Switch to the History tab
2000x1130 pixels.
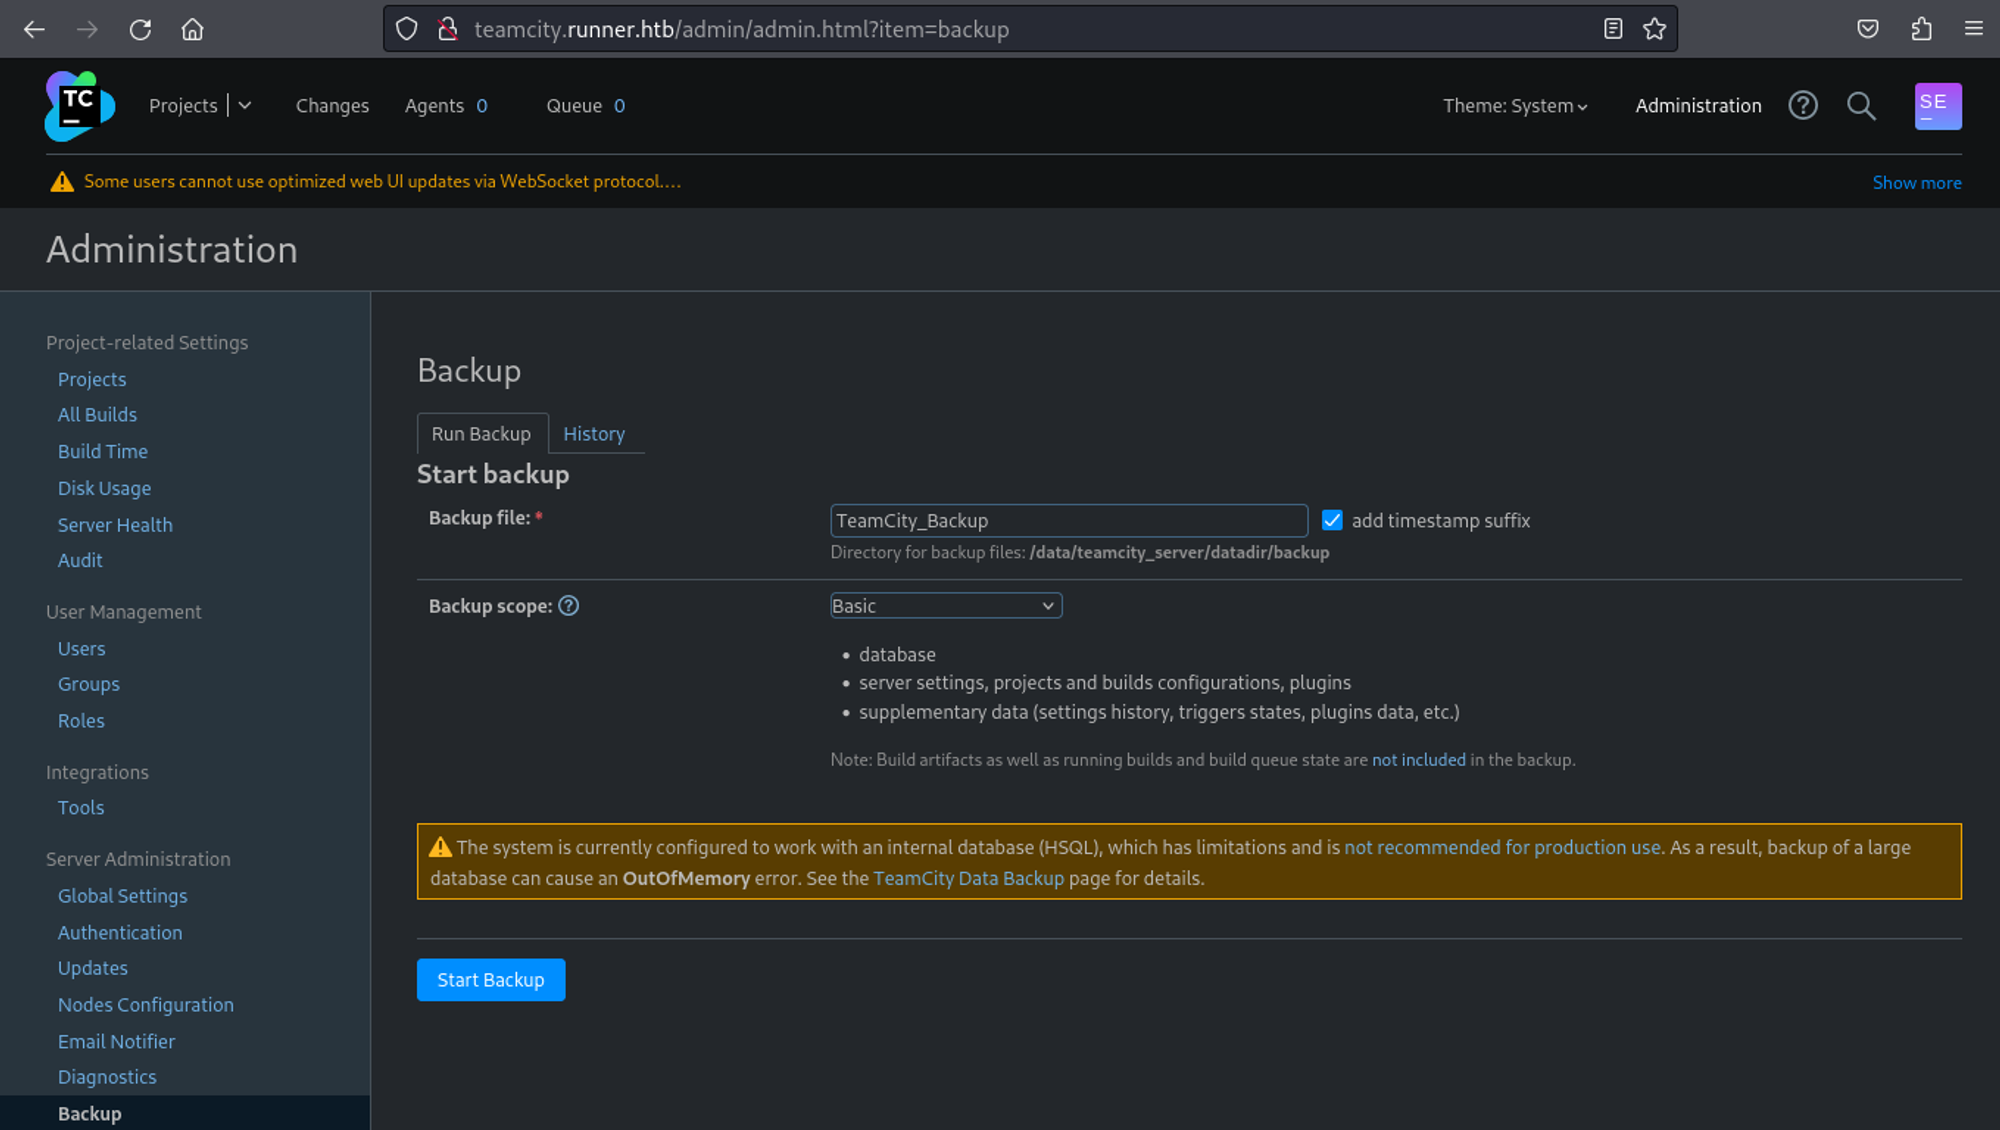pos(593,434)
